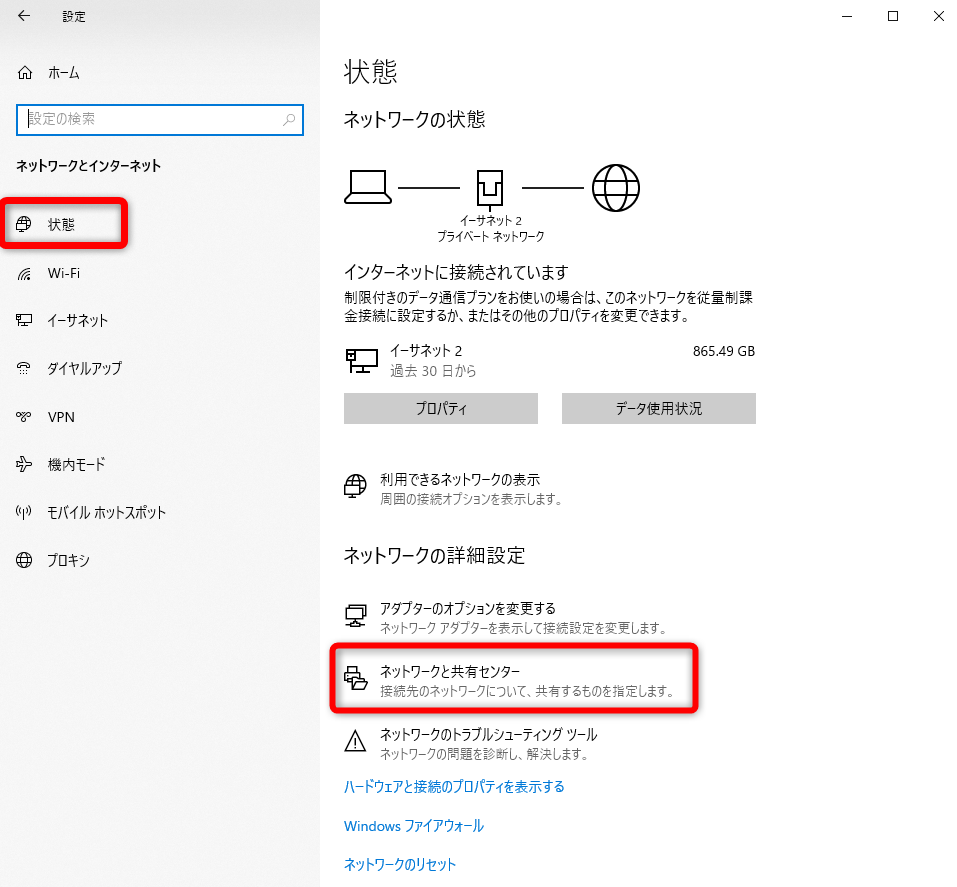This screenshot has width=957, height=887.
Task: Go to ホーム in settings
Action: tap(64, 73)
